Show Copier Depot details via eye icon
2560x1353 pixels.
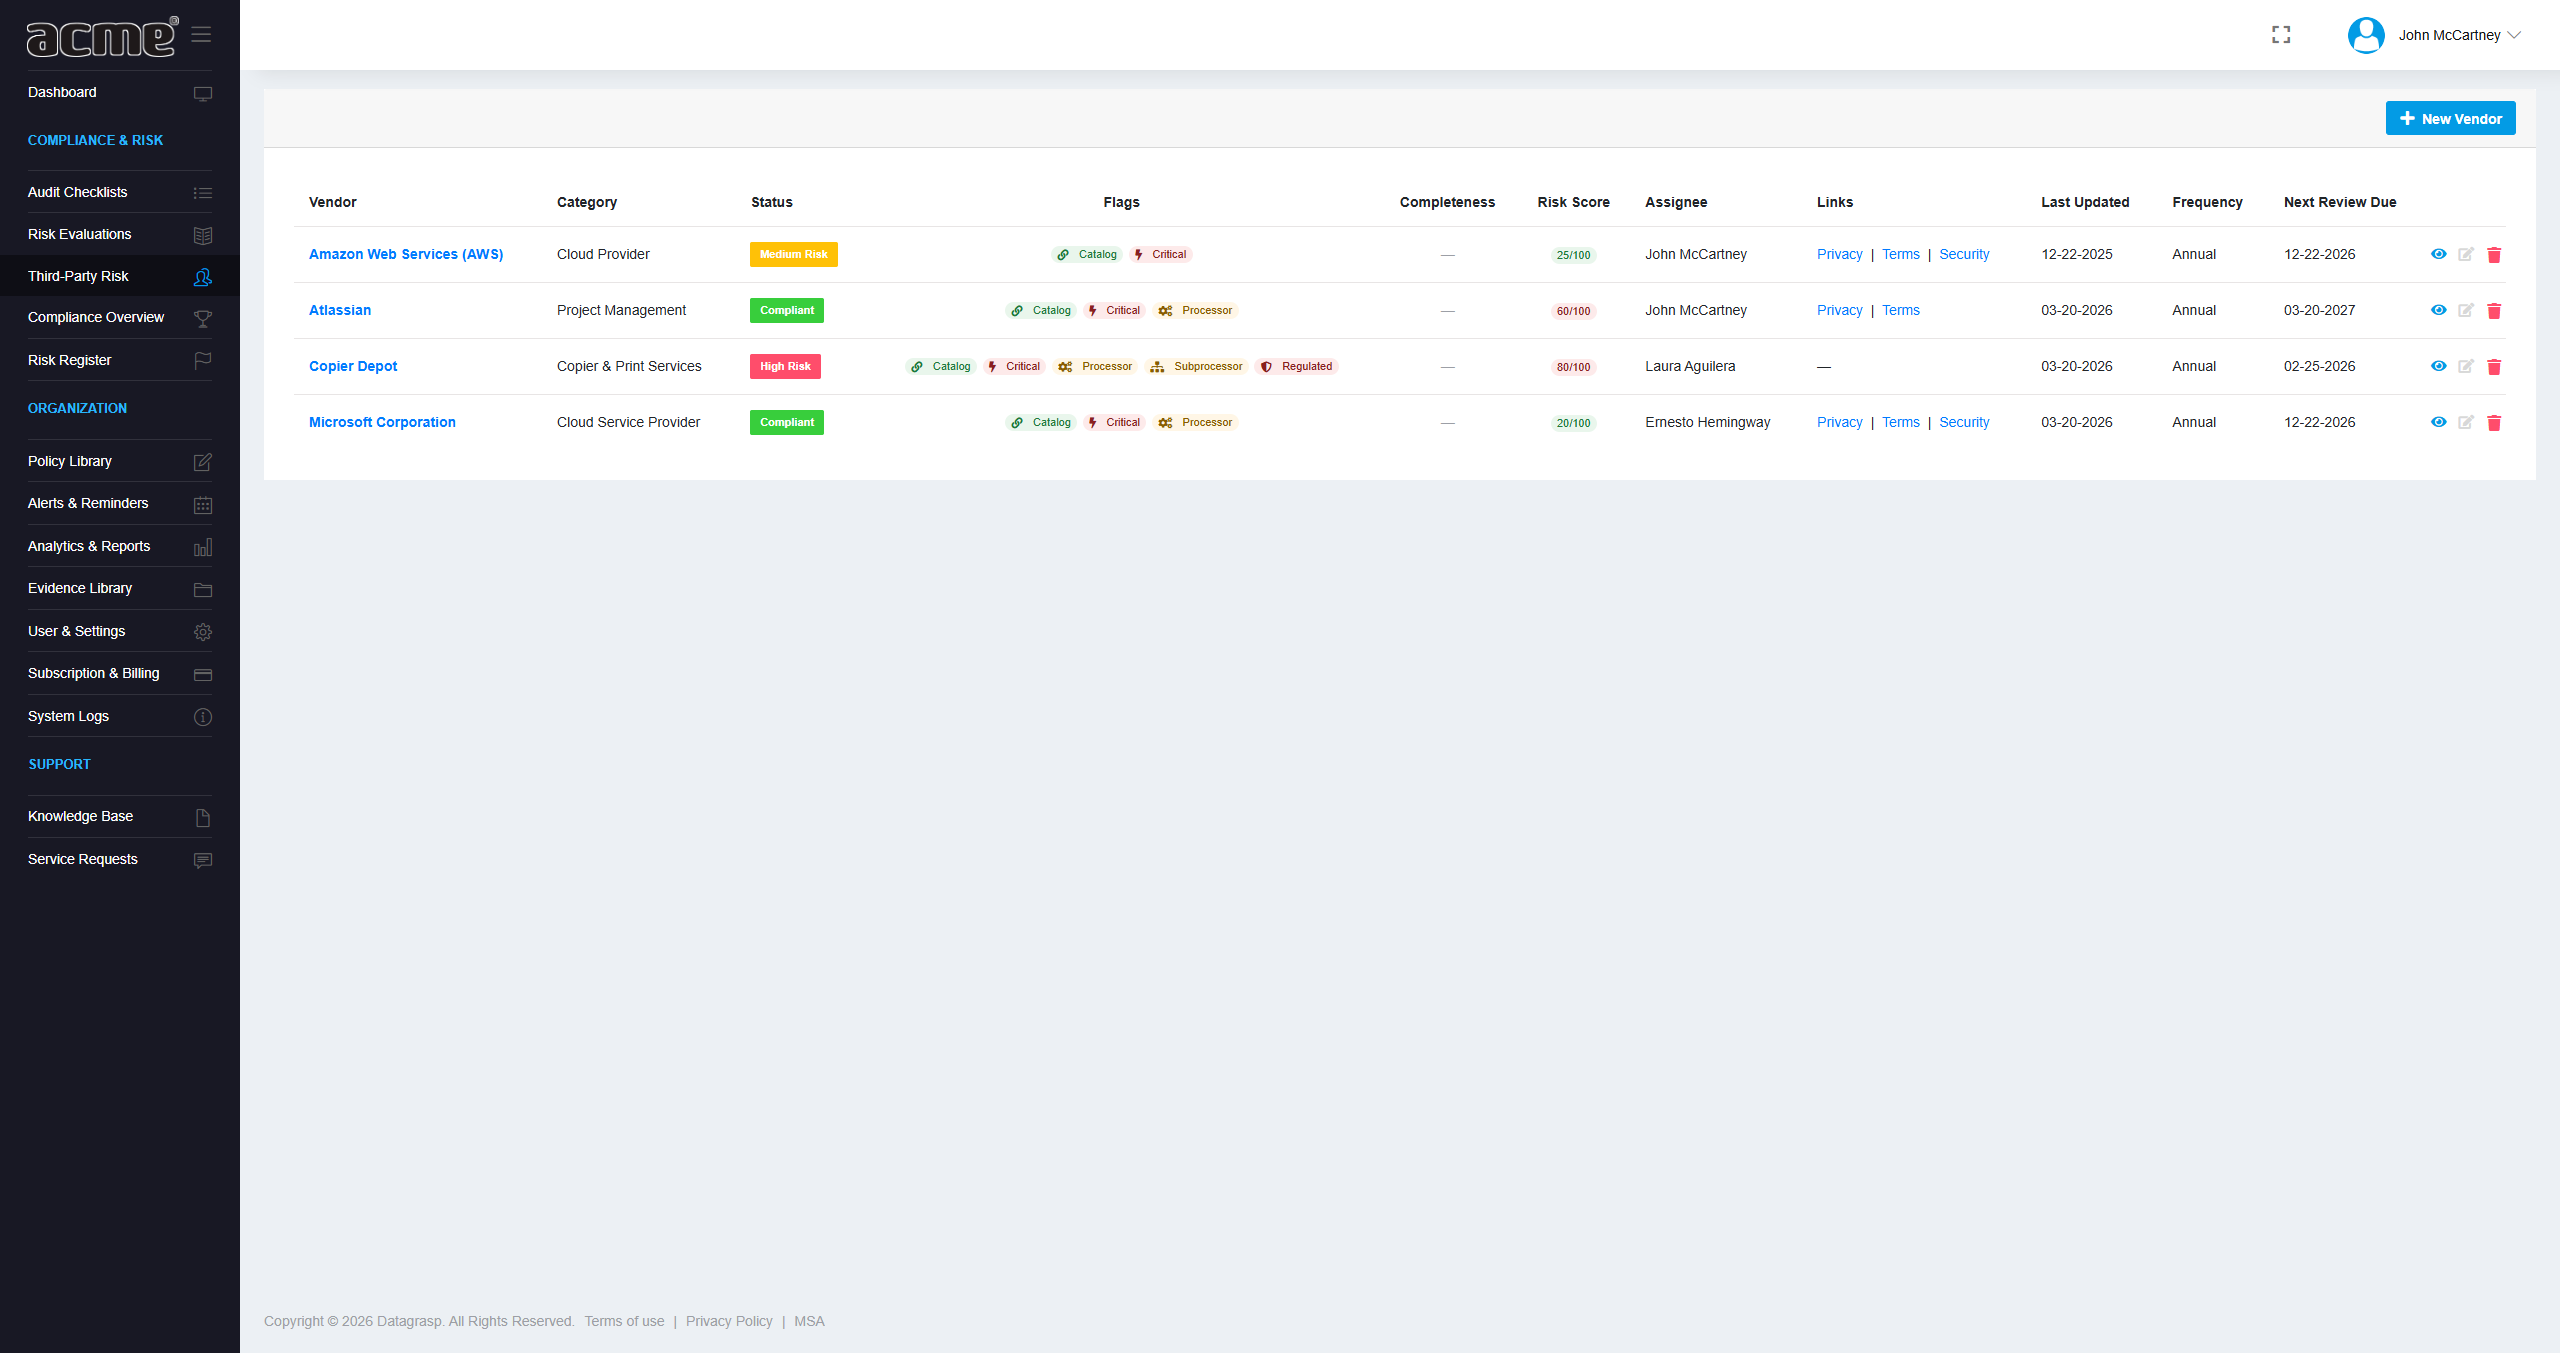(x=2437, y=366)
